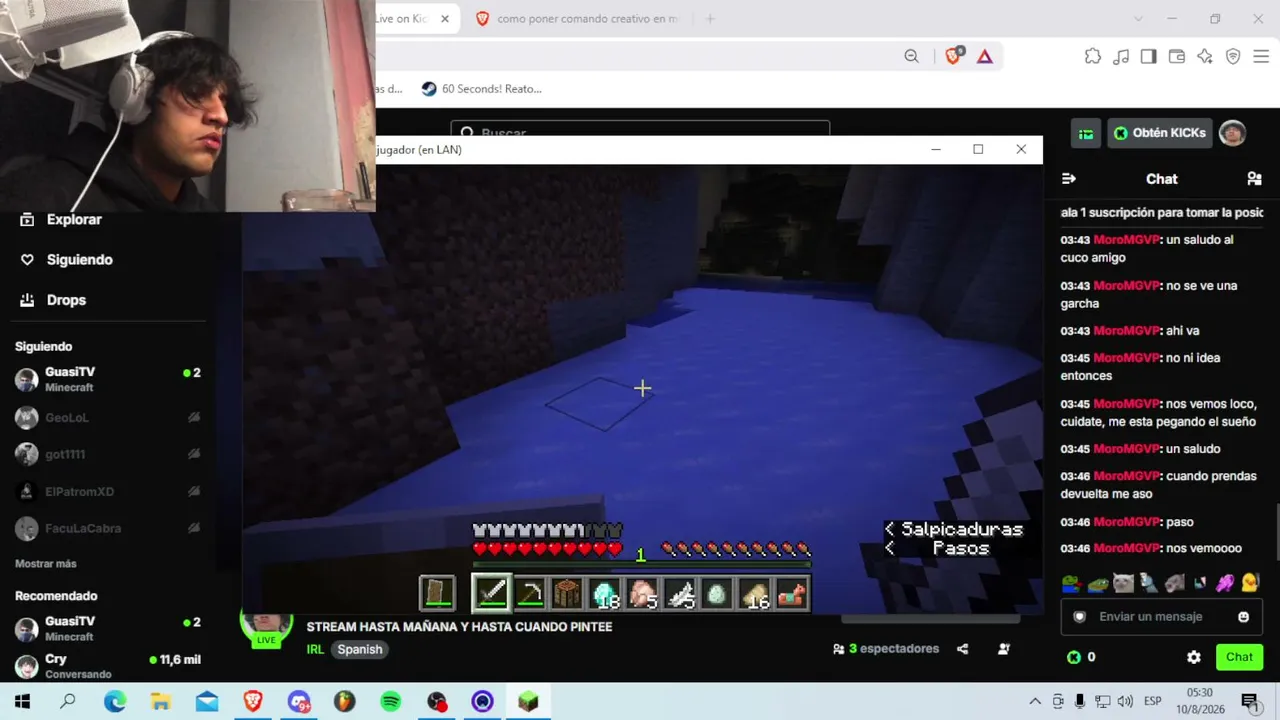
Task: Select the Pepe frog emote in chat bar
Action: point(1071,583)
